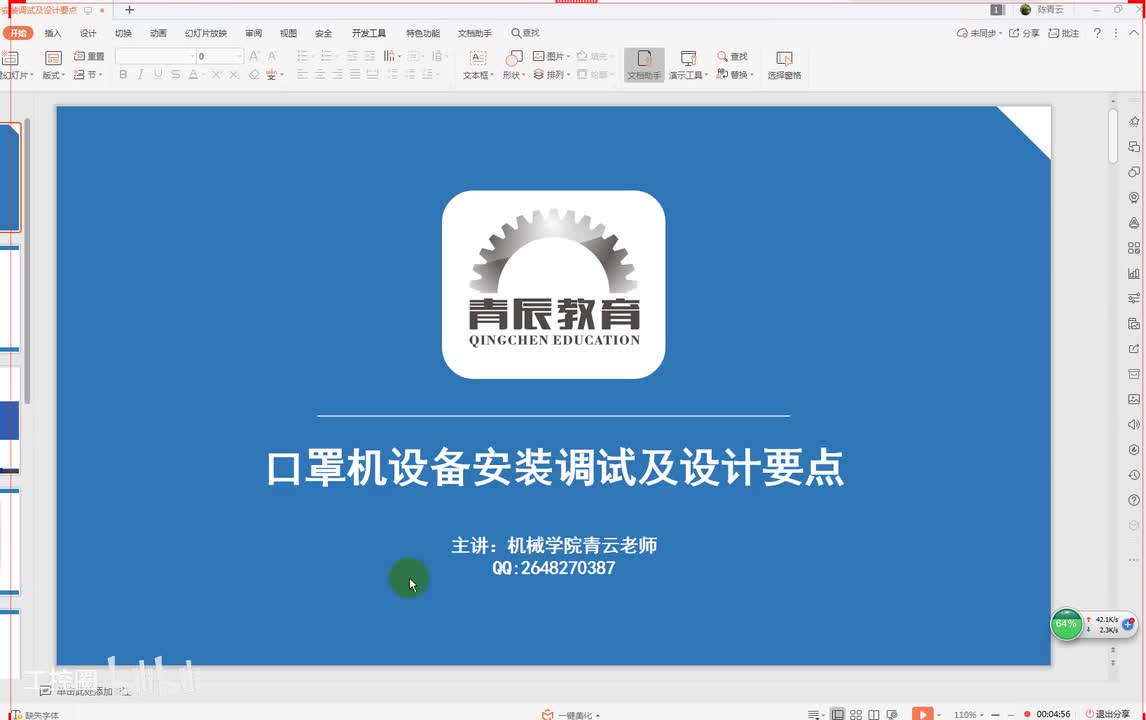The image size is (1146, 720).
Task: Toggle italic formatting
Action: pos(140,75)
